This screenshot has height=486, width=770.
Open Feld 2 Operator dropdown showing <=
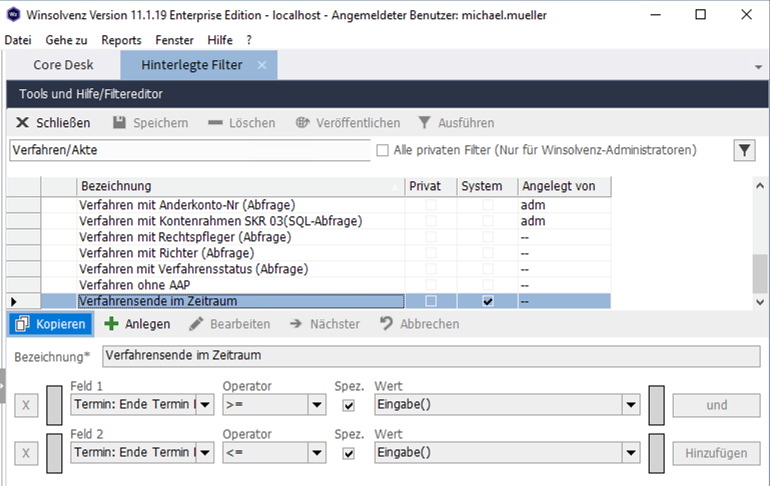point(317,453)
